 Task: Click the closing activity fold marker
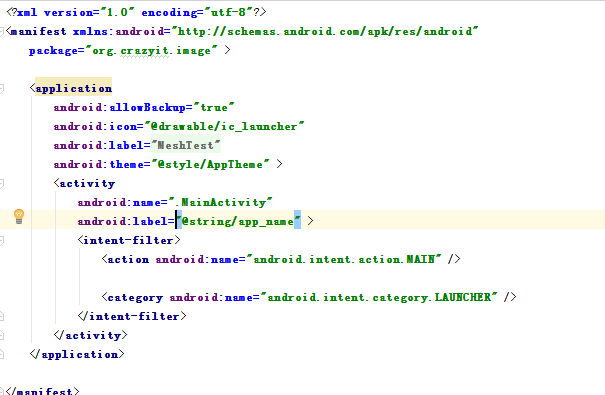point(2,336)
